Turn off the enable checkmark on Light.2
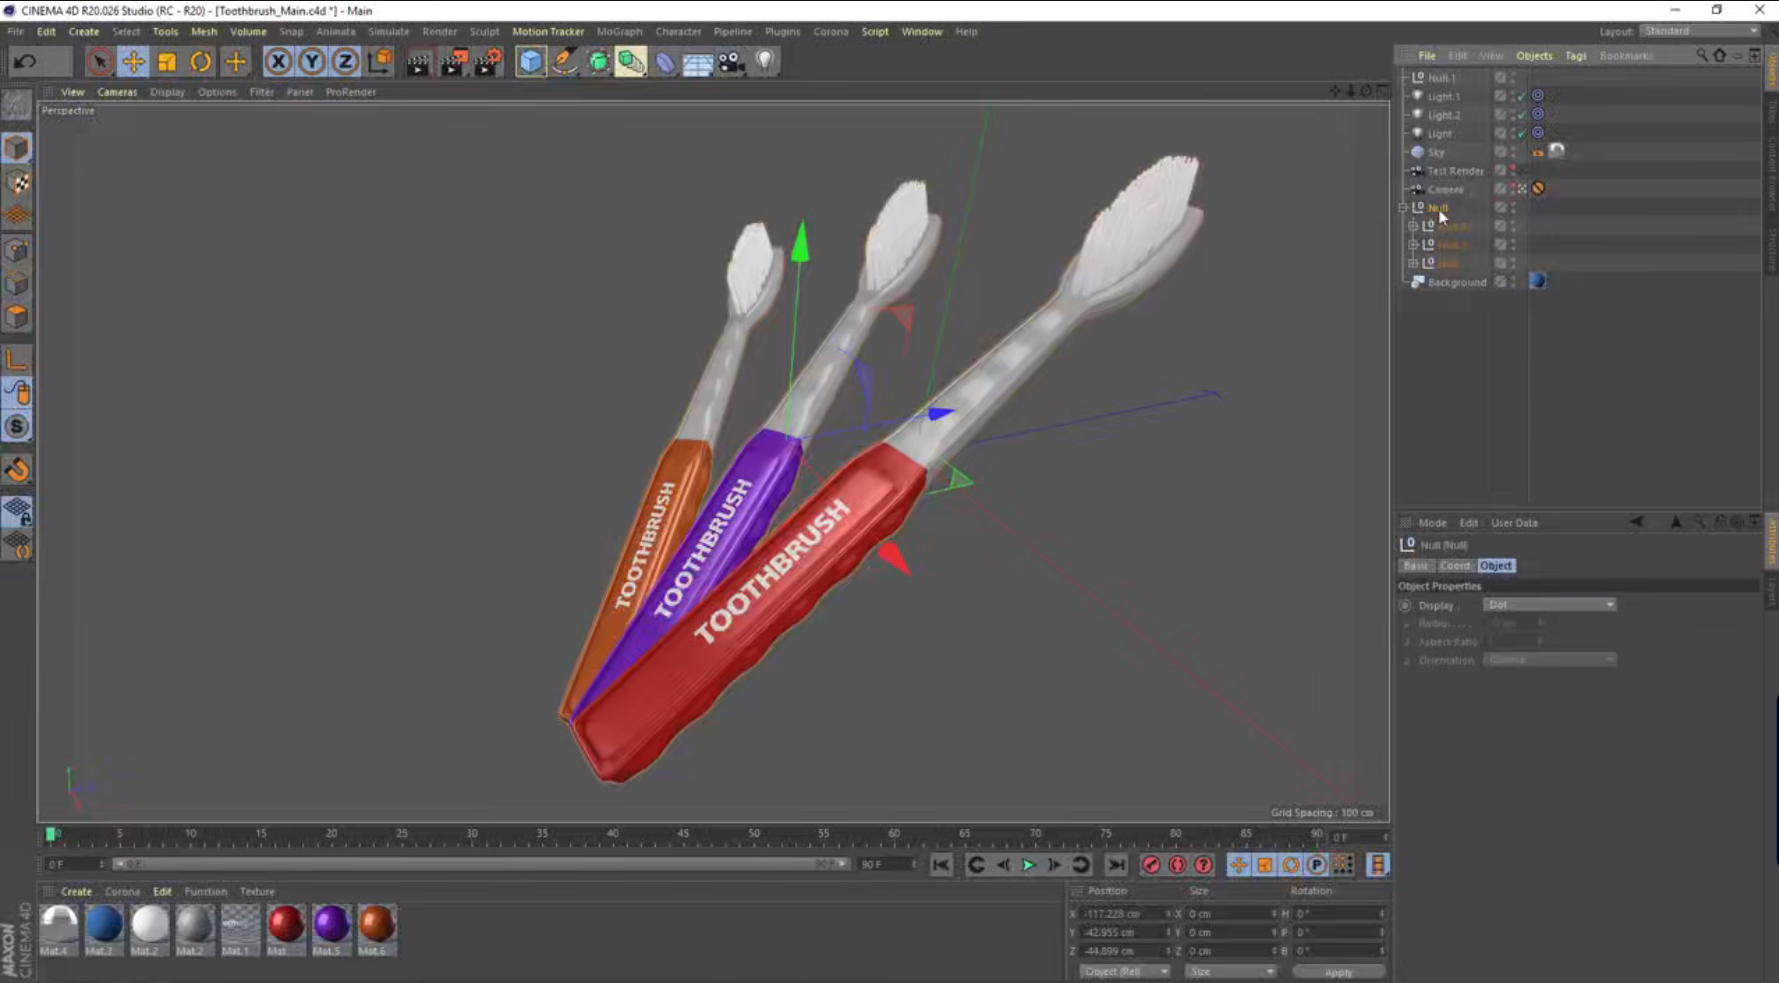The height and width of the screenshot is (983, 1779). [1521, 114]
